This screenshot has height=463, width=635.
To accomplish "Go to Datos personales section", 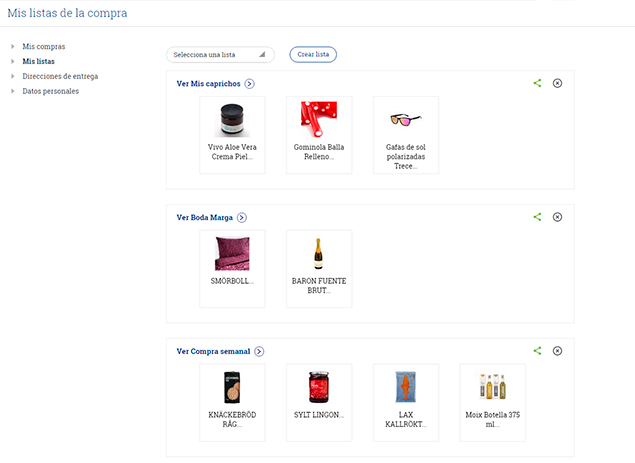I will (x=50, y=91).
